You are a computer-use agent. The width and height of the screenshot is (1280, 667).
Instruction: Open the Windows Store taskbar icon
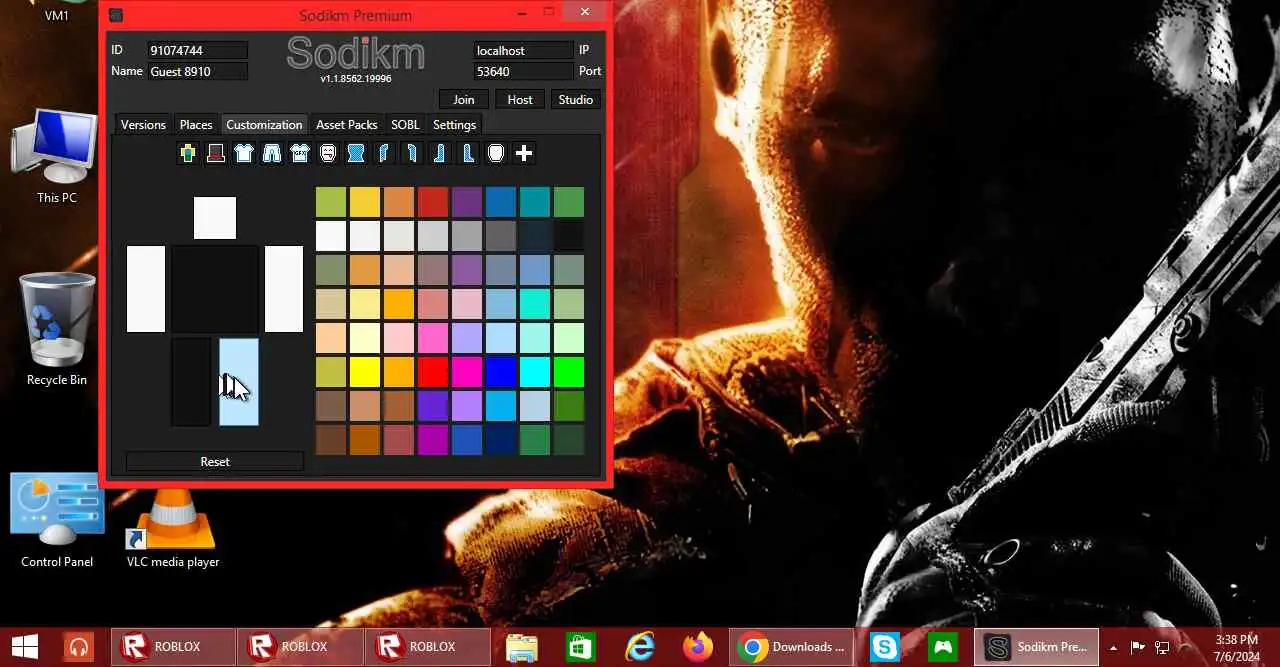tap(581, 647)
